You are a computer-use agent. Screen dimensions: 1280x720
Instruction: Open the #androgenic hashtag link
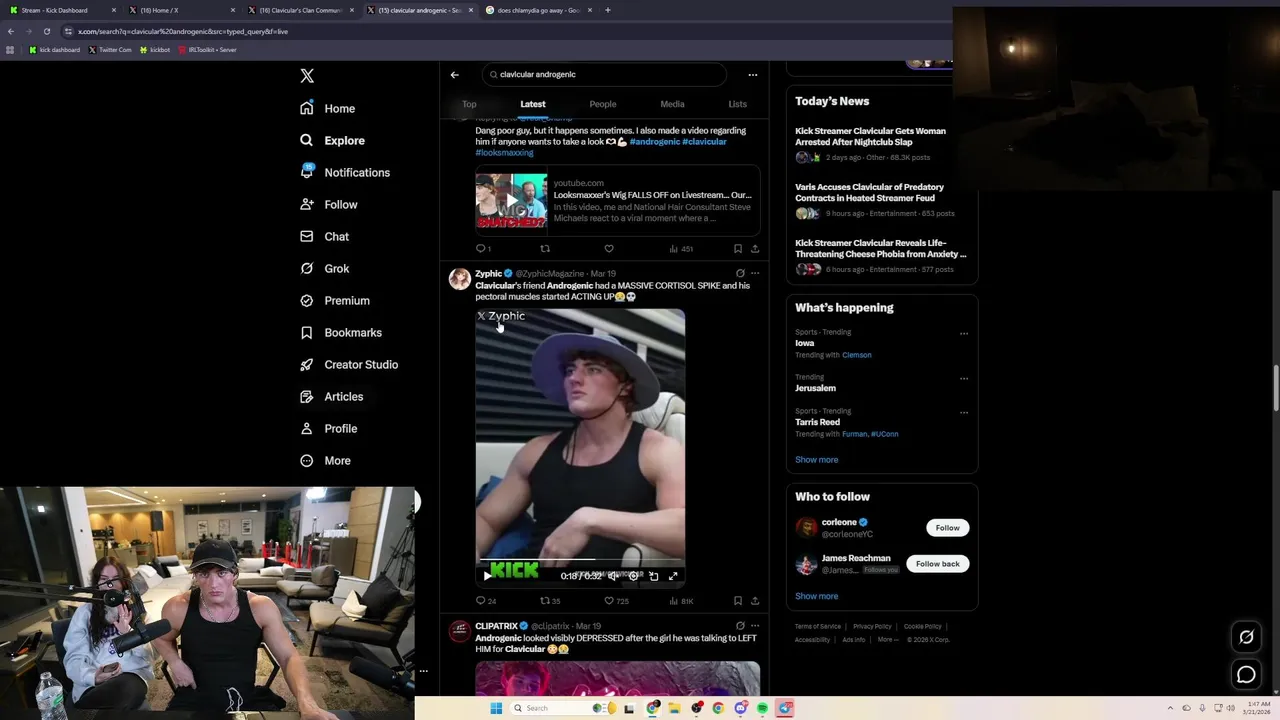pyautogui.click(x=655, y=142)
